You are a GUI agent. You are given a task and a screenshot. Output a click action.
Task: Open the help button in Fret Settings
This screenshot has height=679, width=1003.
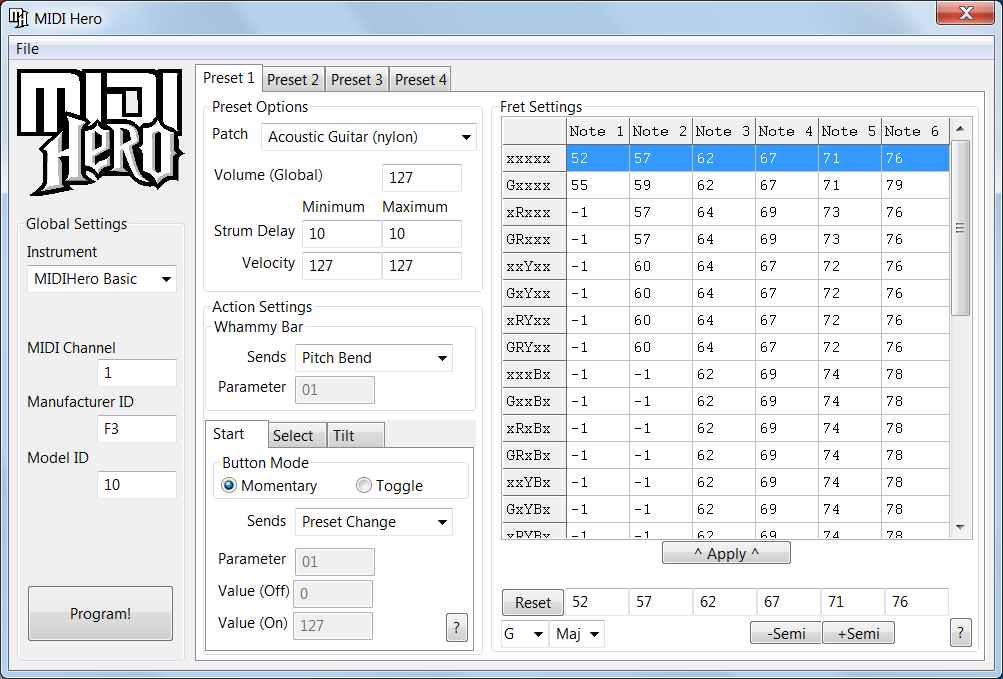coord(961,633)
